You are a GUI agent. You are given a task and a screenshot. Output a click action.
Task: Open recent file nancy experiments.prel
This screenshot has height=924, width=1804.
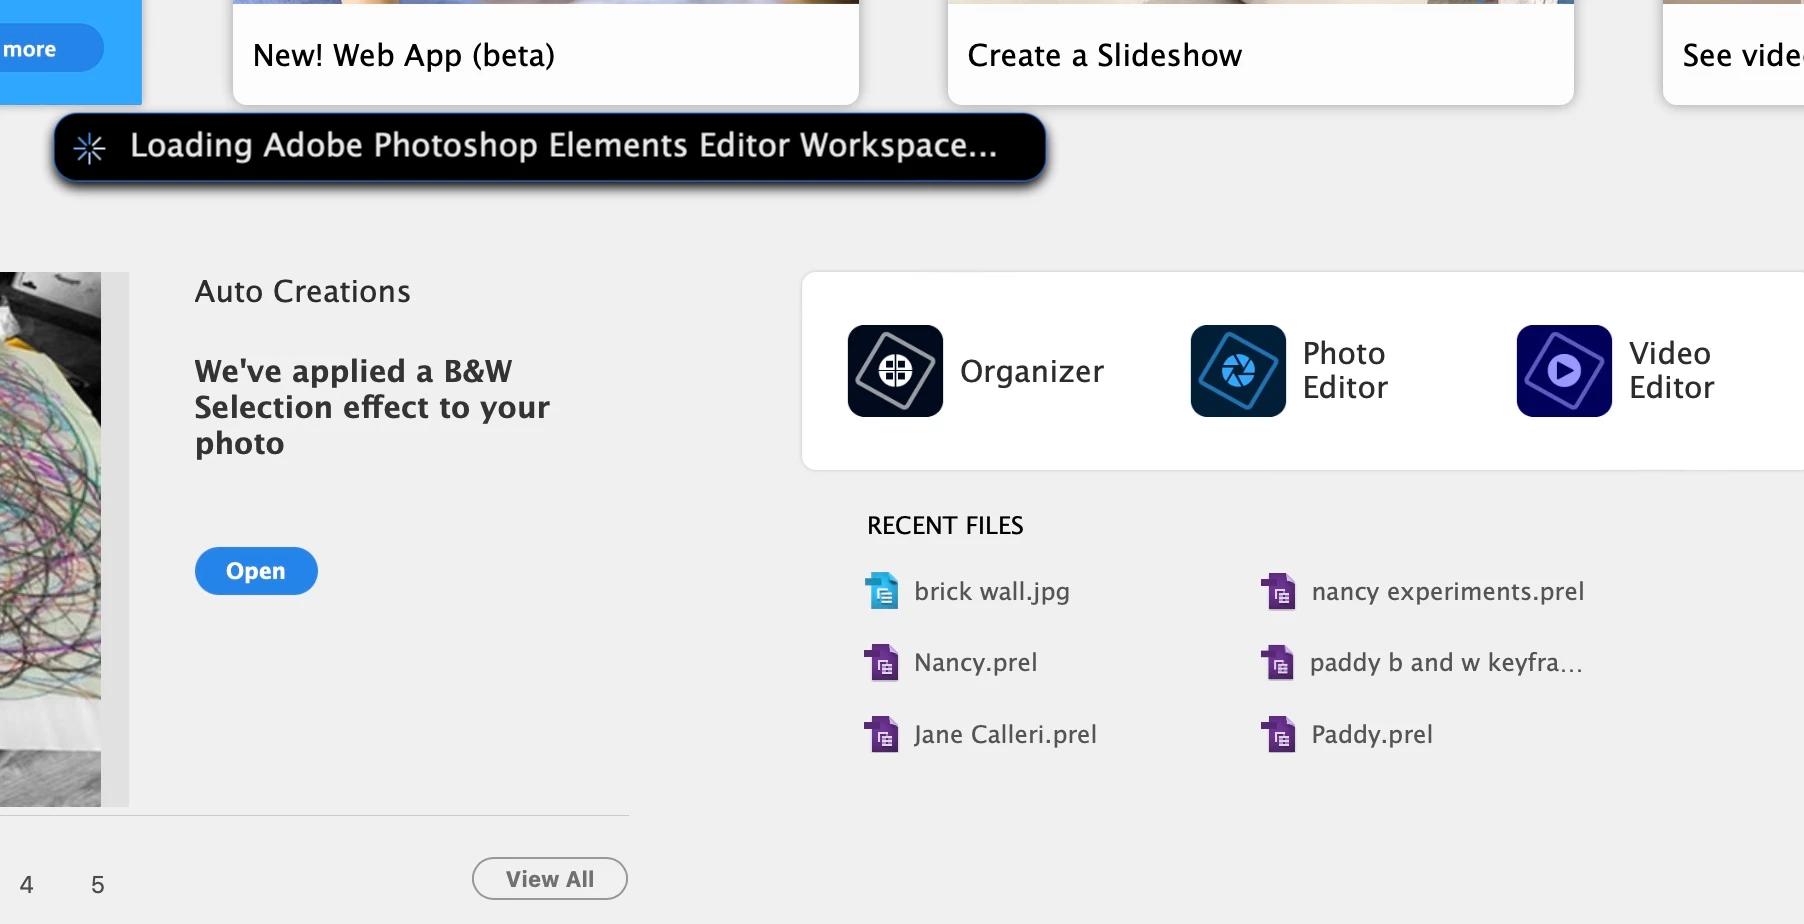[x=1448, y=592]
